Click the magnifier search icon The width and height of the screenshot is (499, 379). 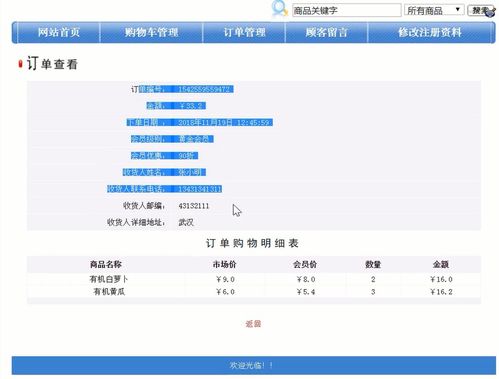coord(279,8)
